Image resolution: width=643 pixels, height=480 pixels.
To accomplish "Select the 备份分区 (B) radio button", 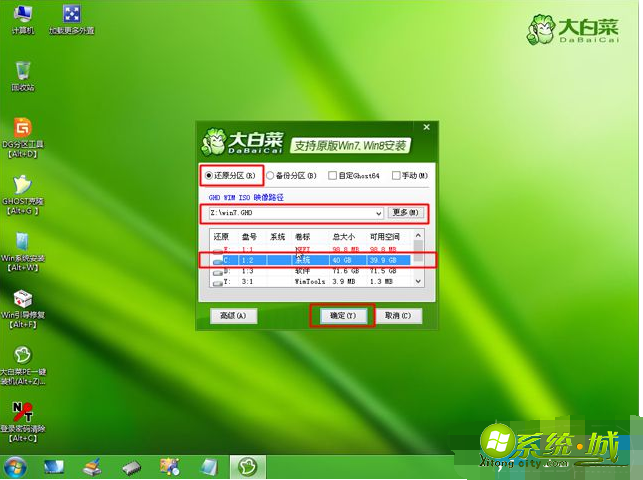I will pyautogui.click(x=270, y=176).
